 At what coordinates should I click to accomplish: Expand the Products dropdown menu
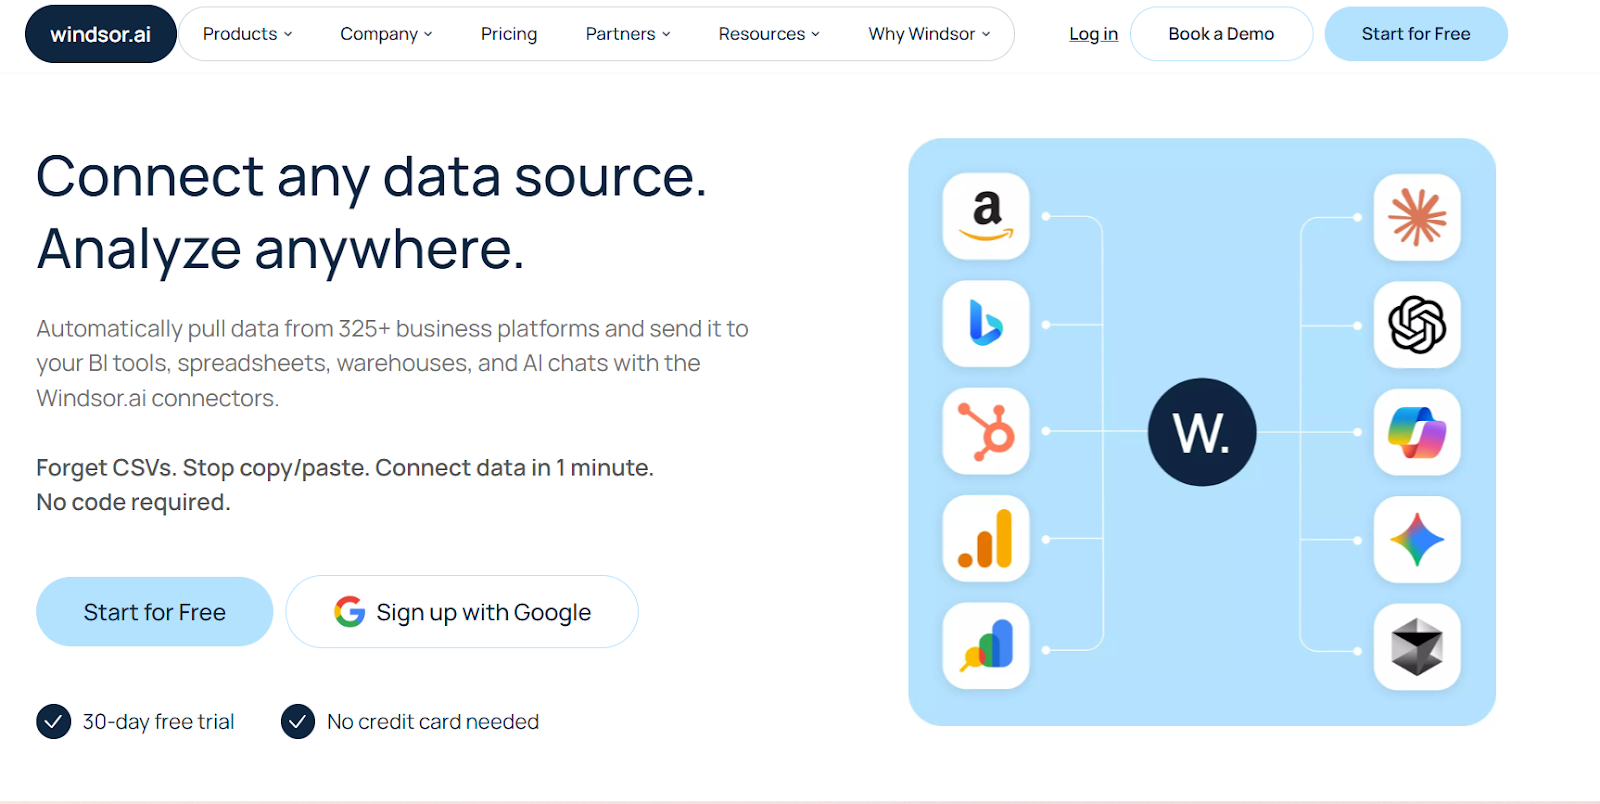[x=247, y=34]
